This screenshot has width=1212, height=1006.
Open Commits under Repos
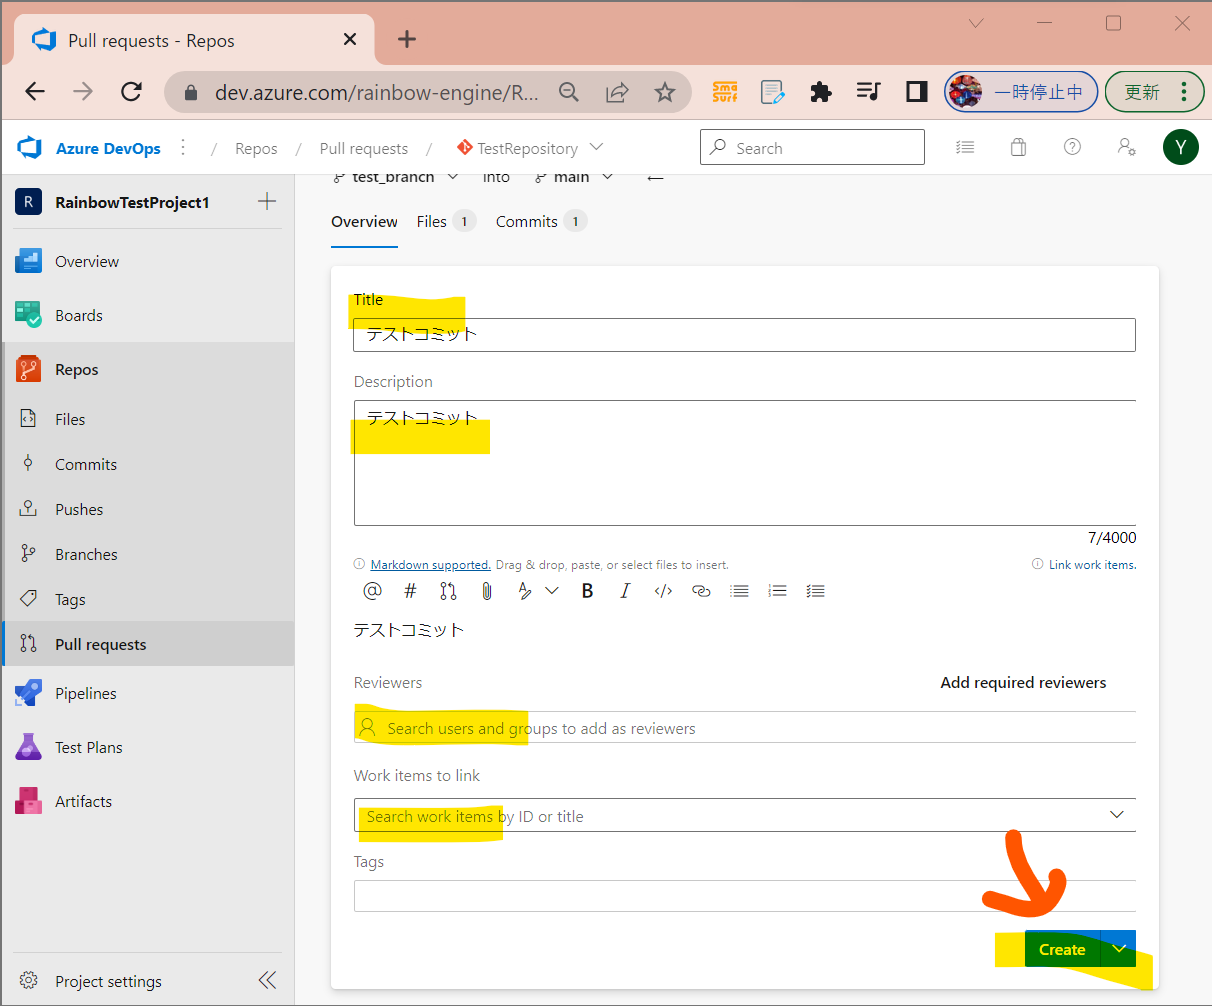point(148,464)
